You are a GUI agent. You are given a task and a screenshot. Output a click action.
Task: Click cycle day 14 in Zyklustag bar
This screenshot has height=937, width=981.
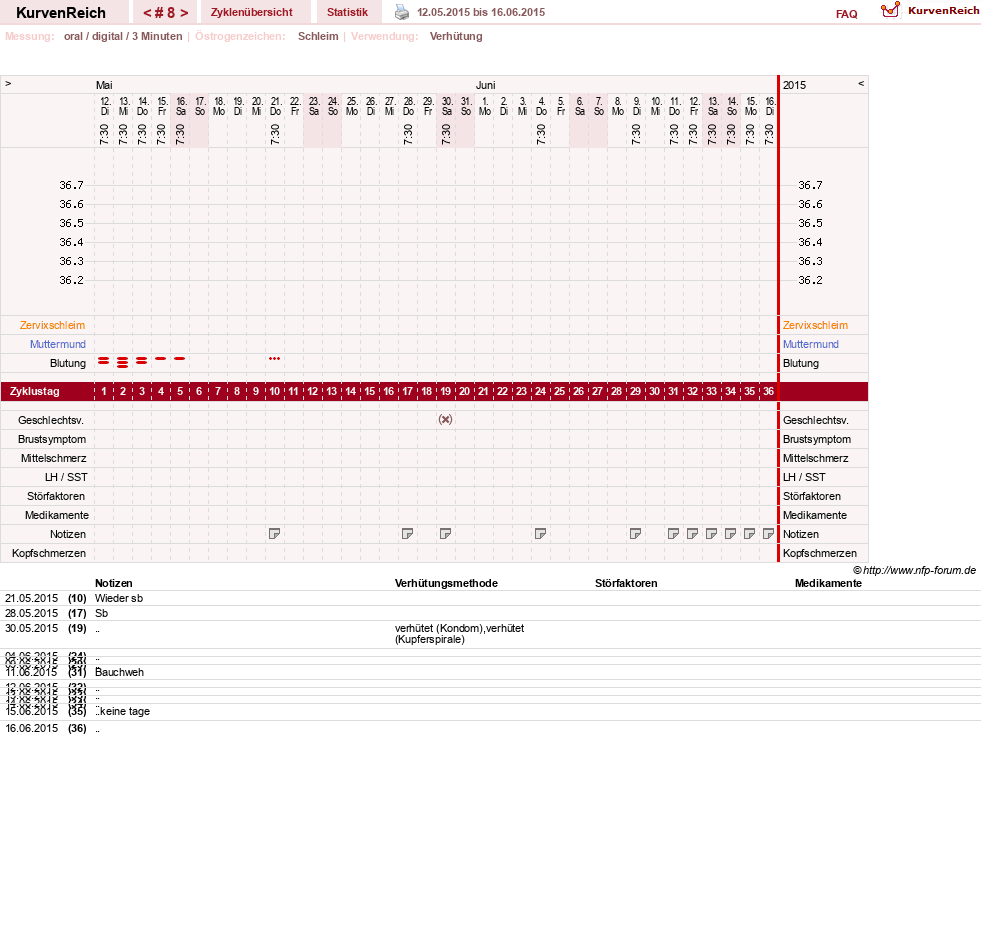(x=350, y=391)
